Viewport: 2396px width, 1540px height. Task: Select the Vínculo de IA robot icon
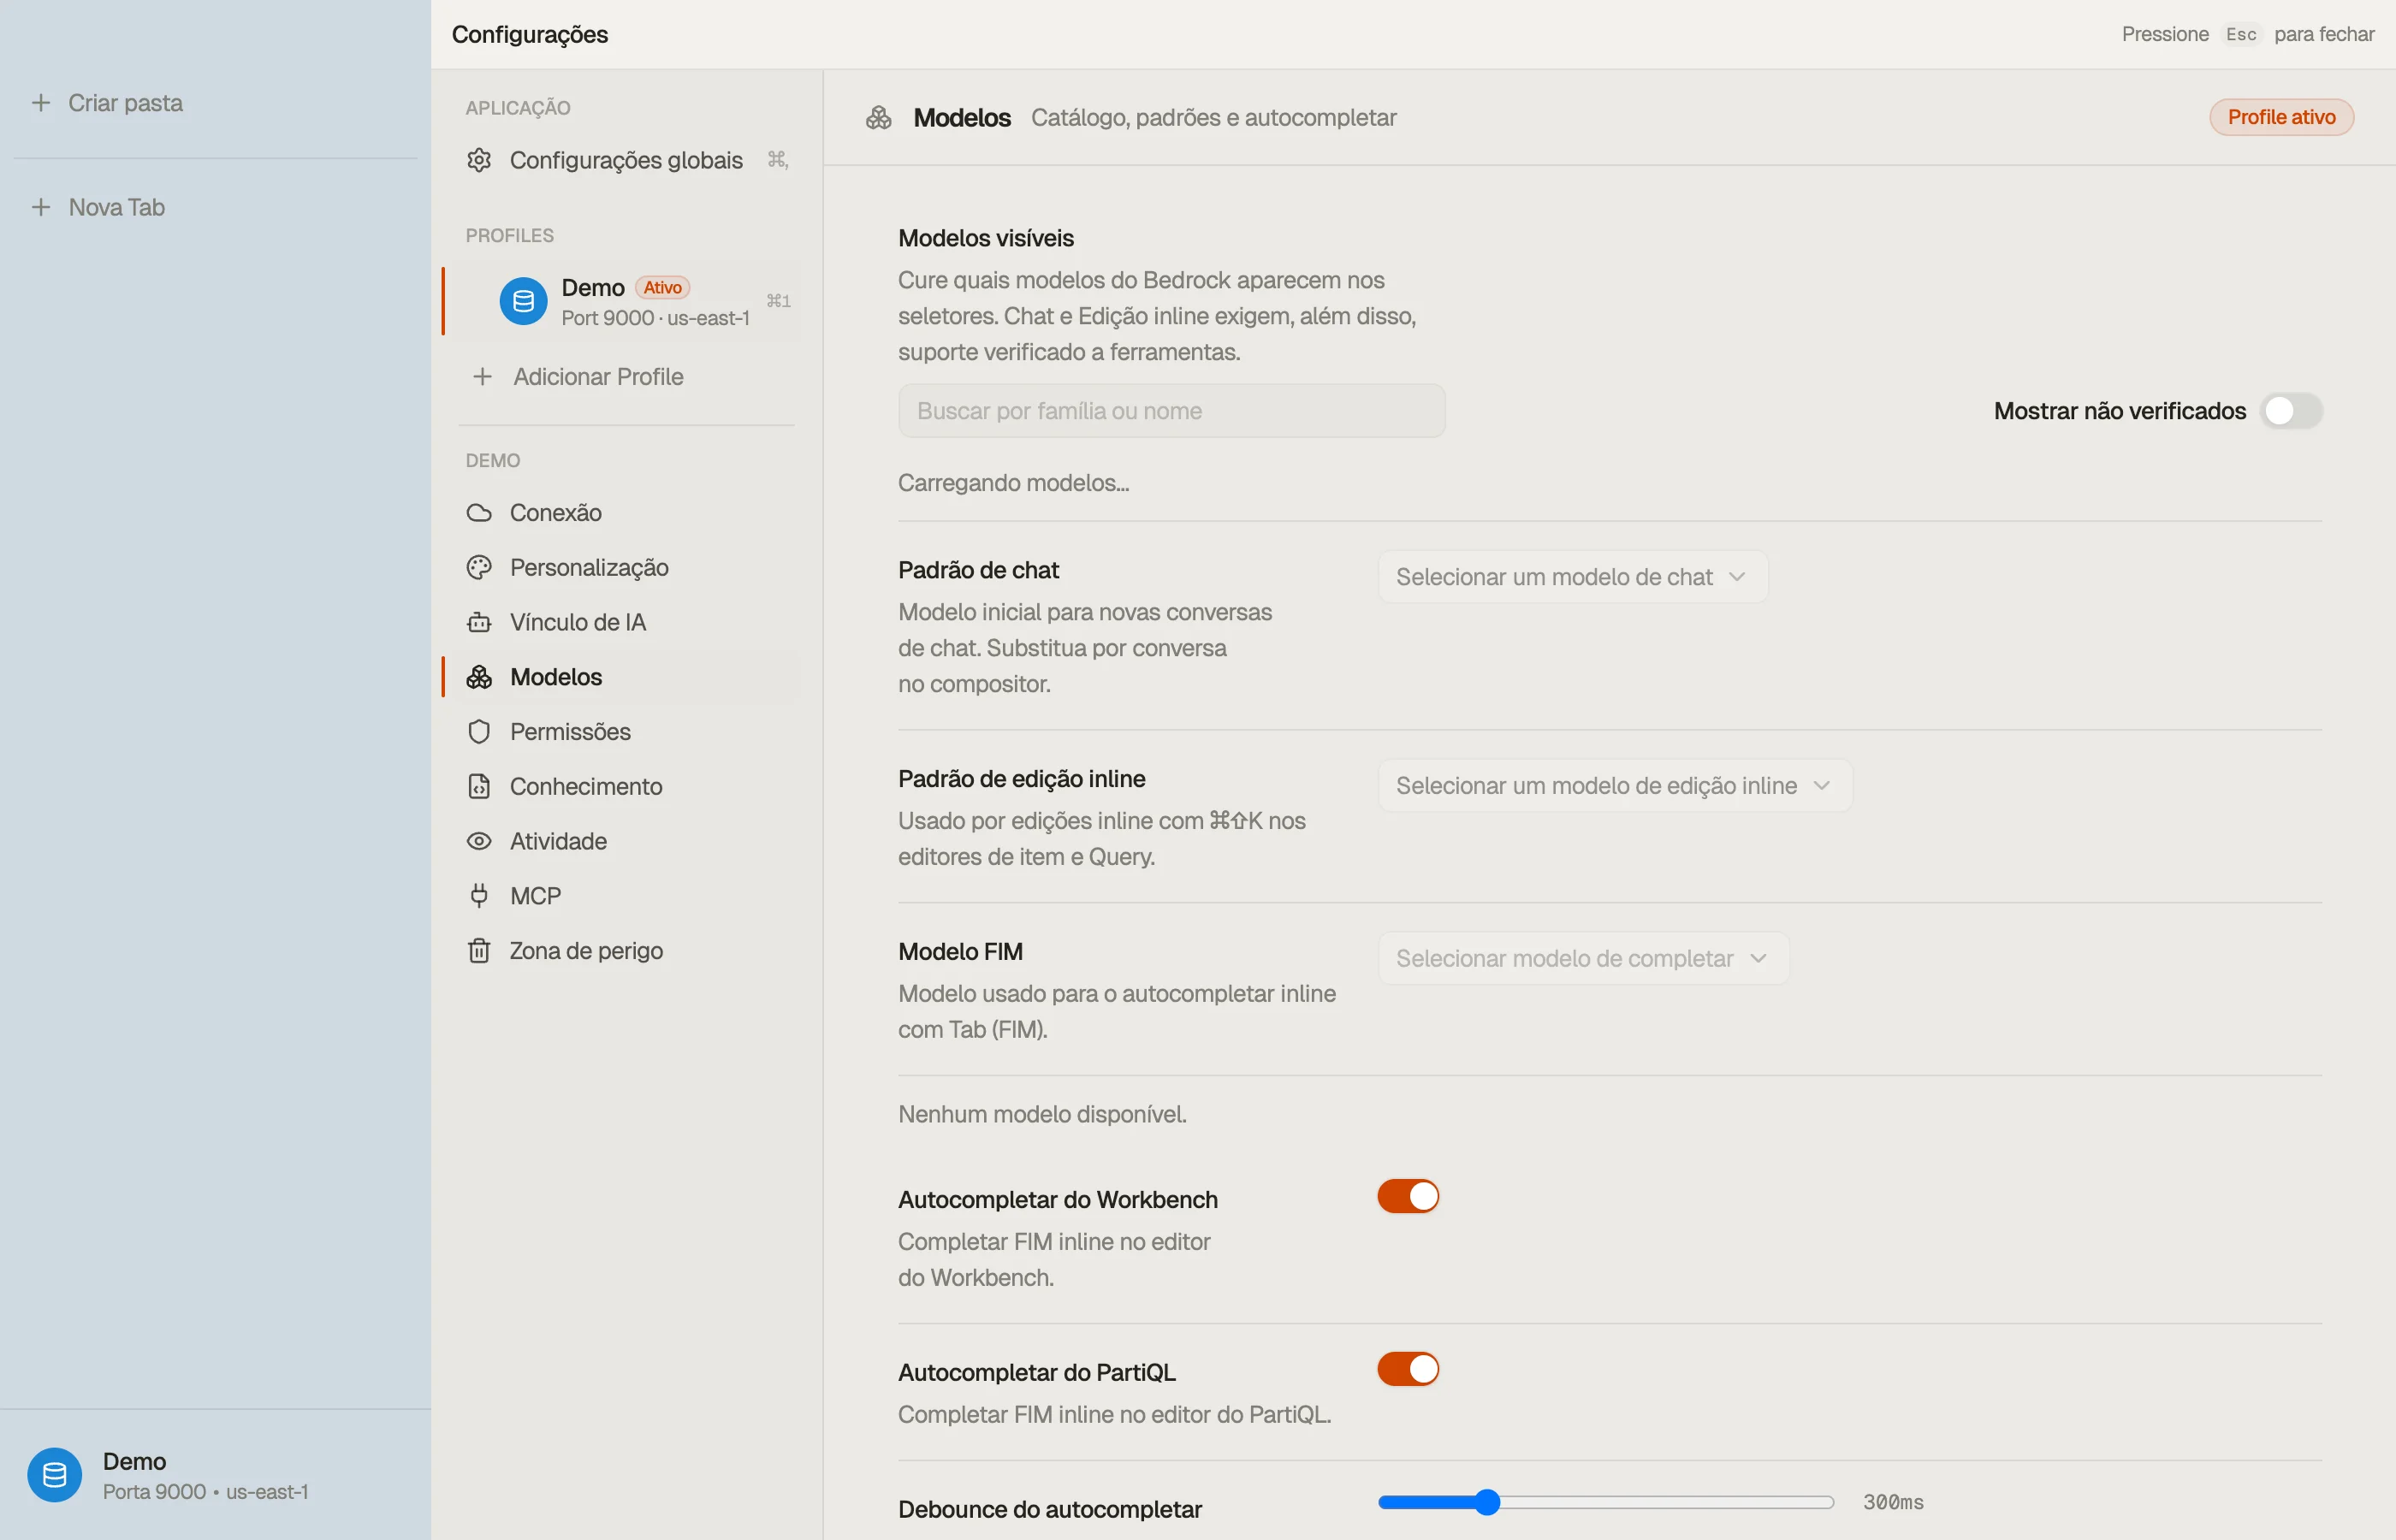(x=479, y=622)
